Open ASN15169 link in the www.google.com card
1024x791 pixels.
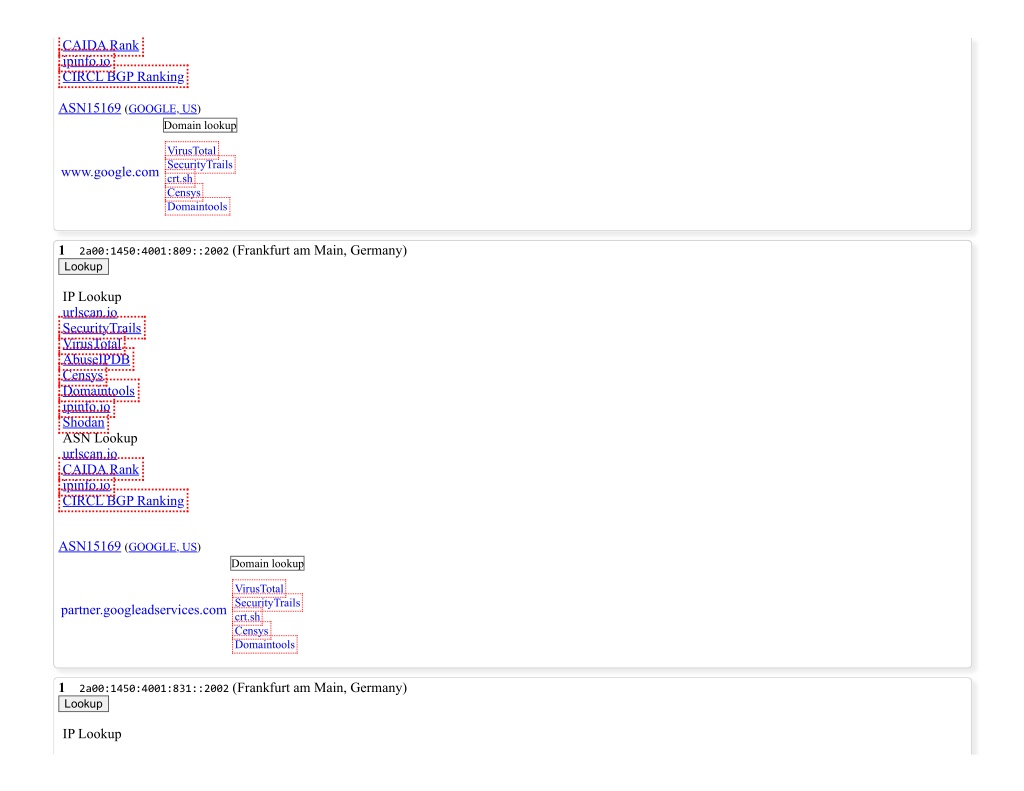[89, 108]
